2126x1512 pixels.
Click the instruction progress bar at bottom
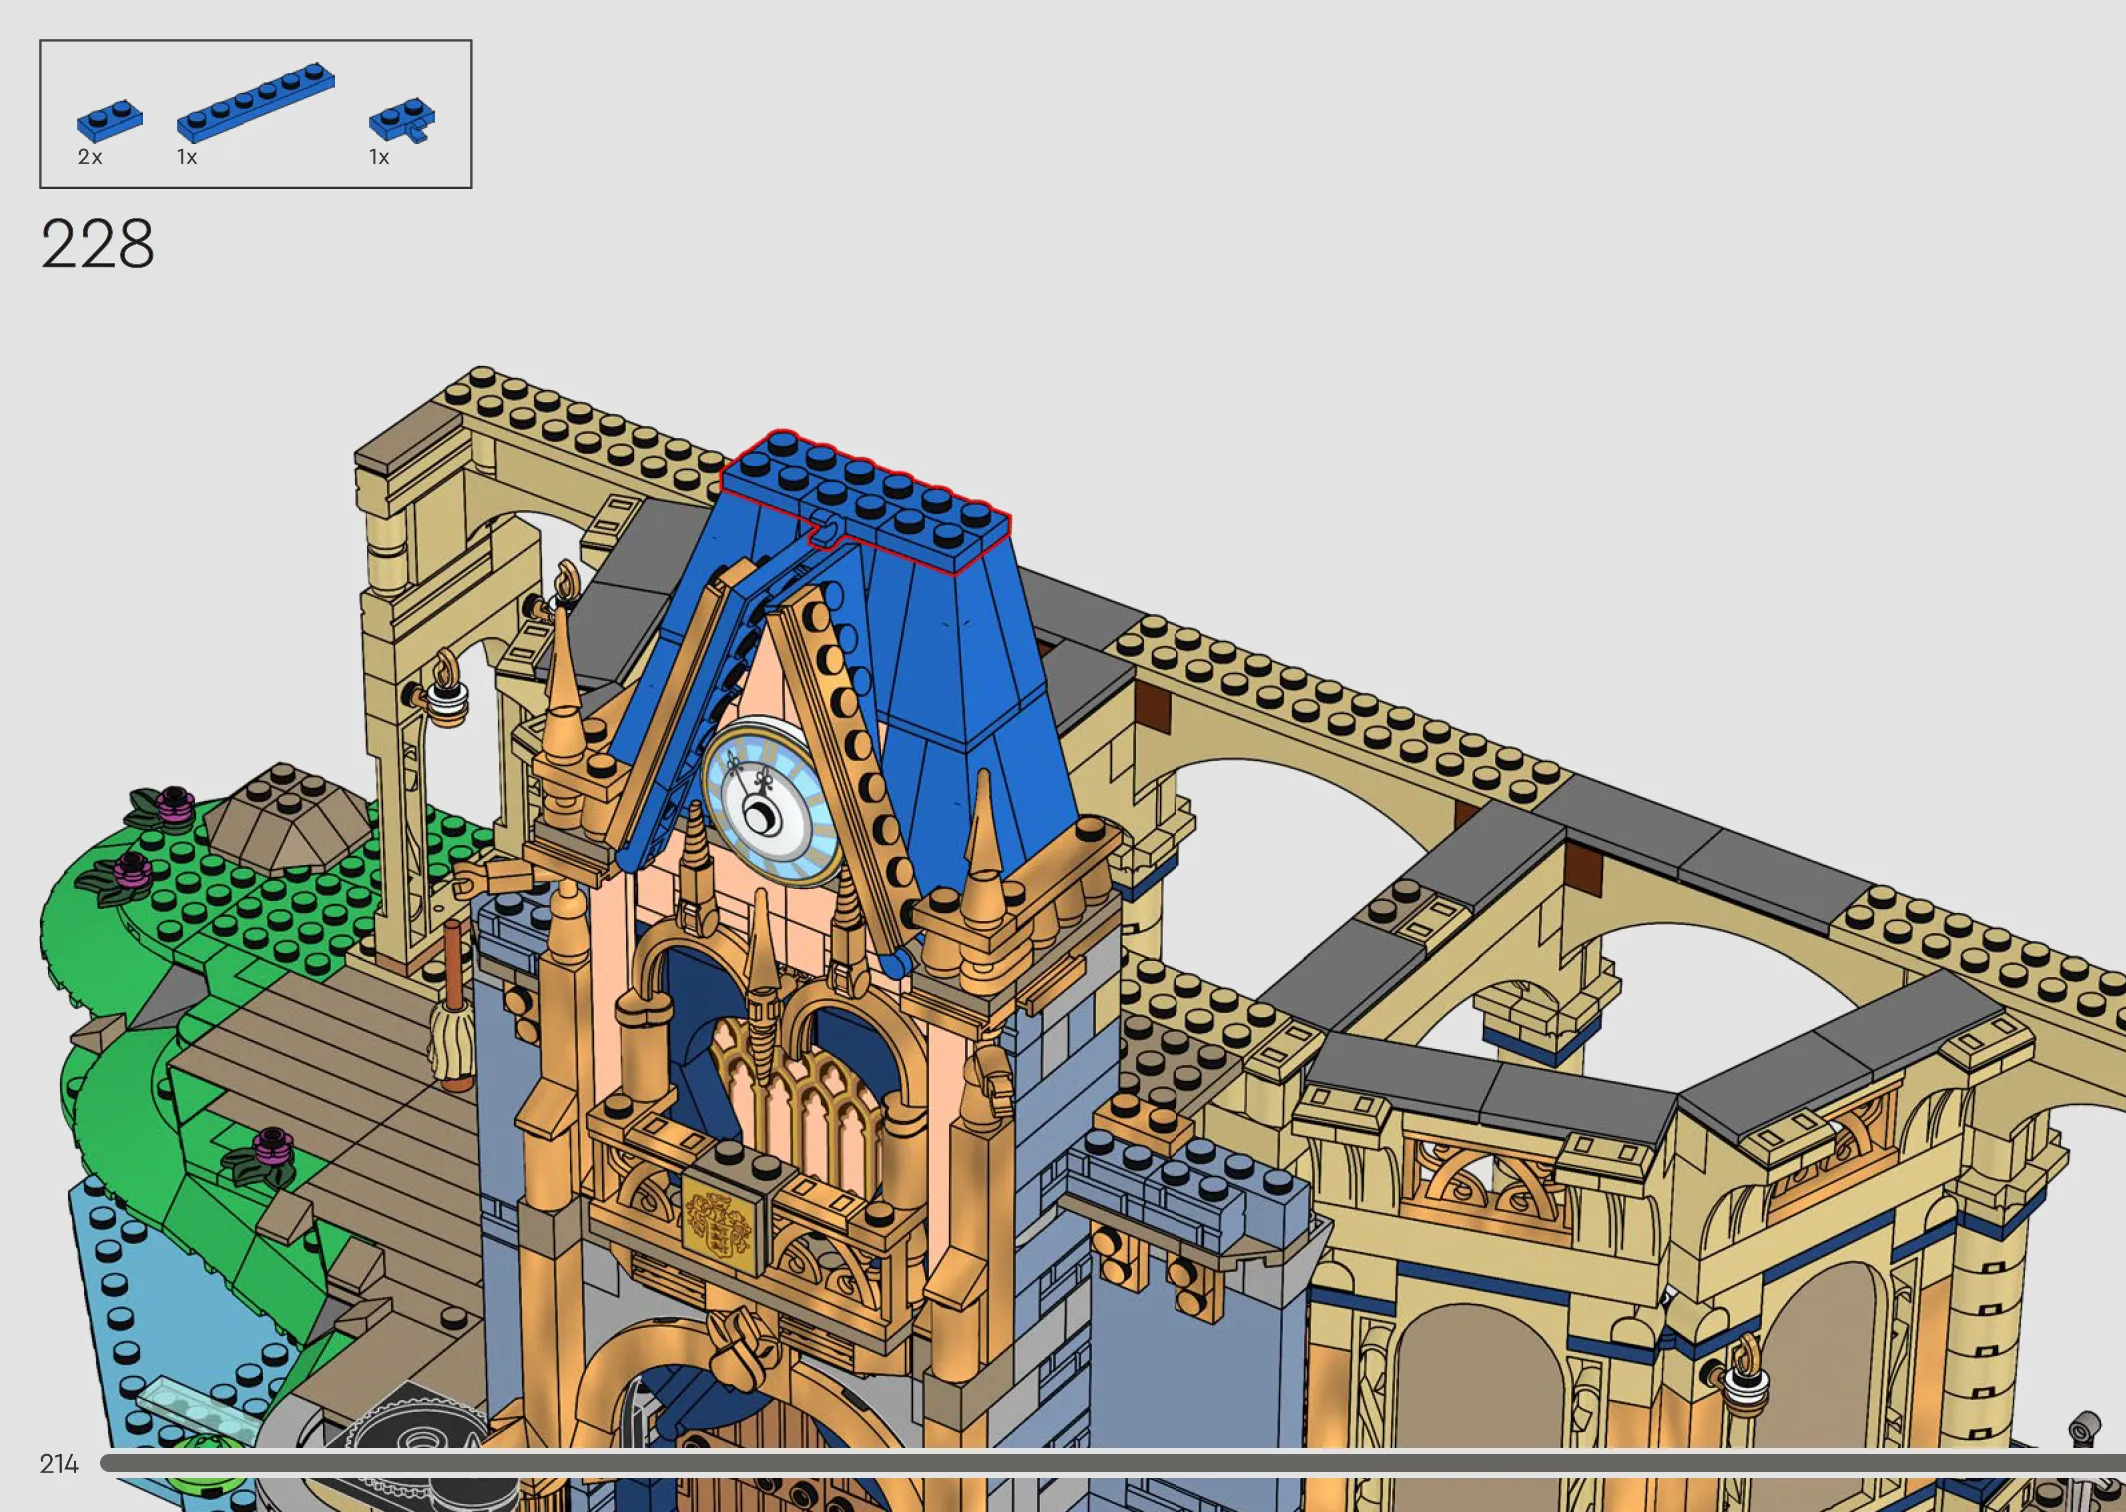(x=1112, y=1464)
